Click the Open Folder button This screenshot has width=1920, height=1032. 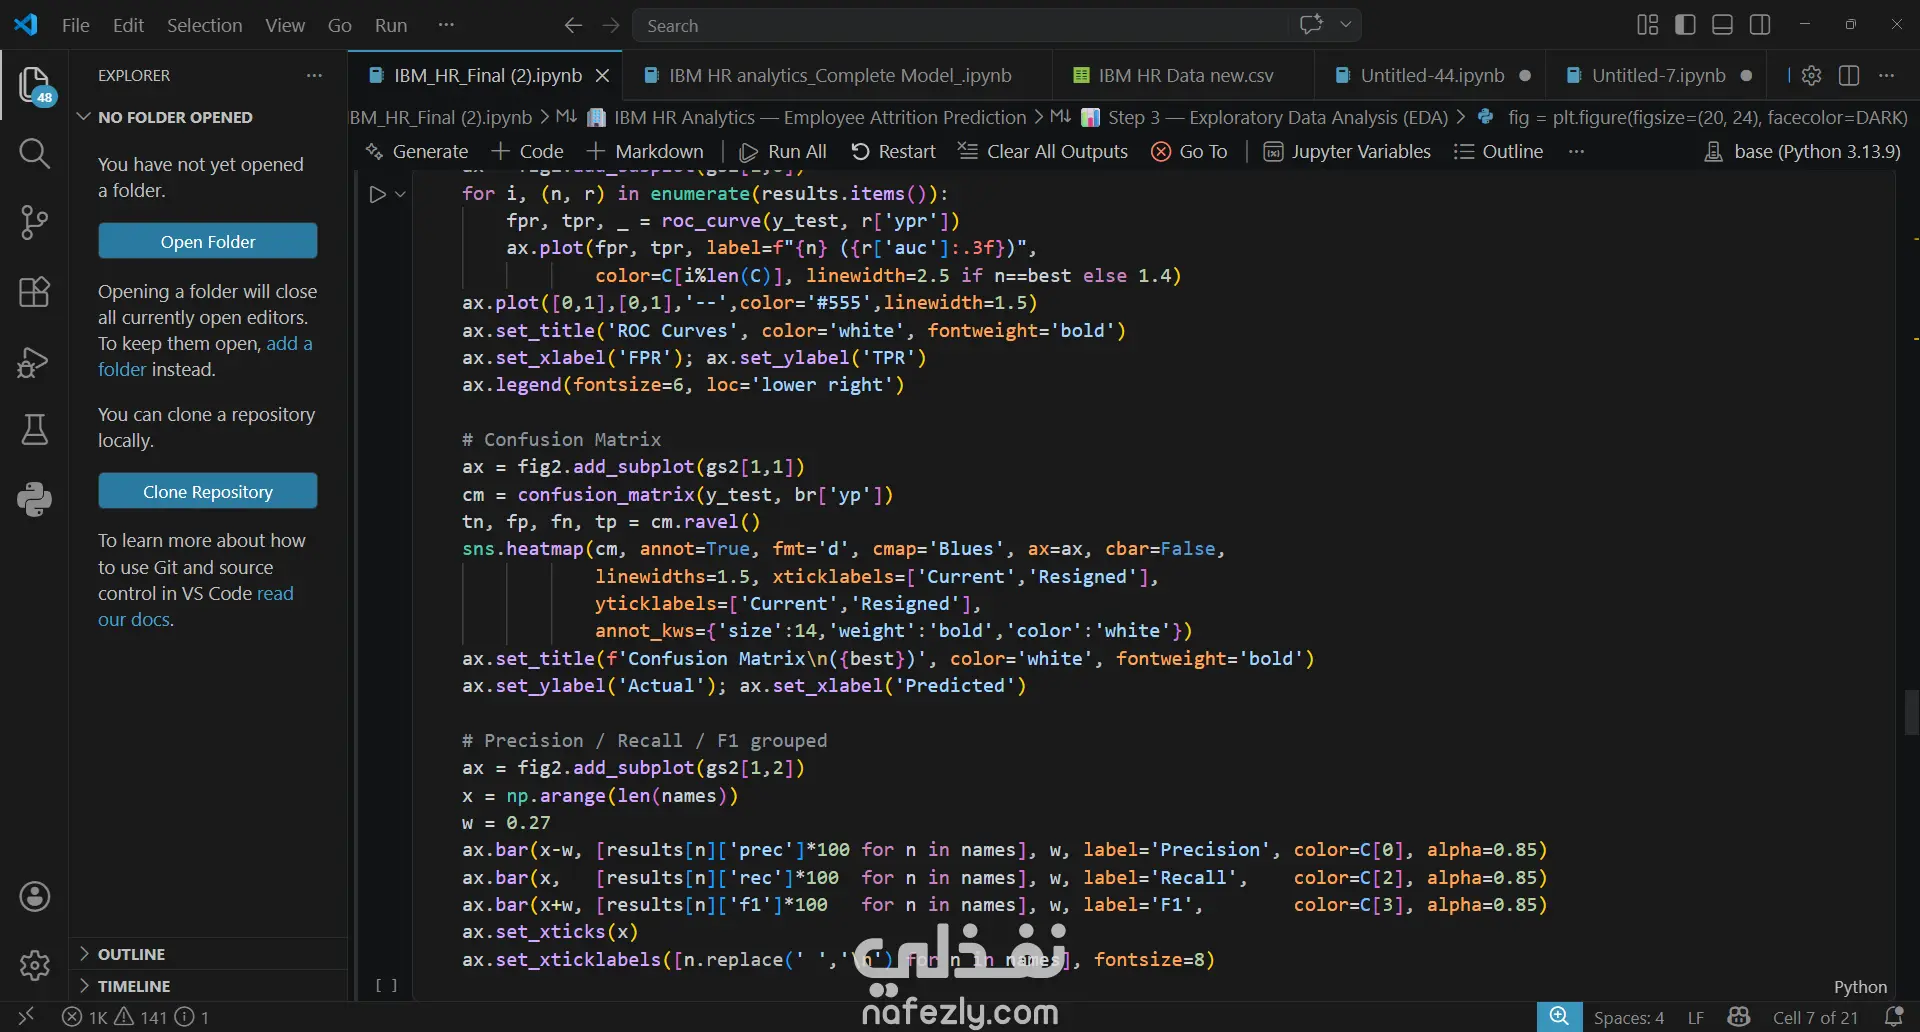[208, 241]
